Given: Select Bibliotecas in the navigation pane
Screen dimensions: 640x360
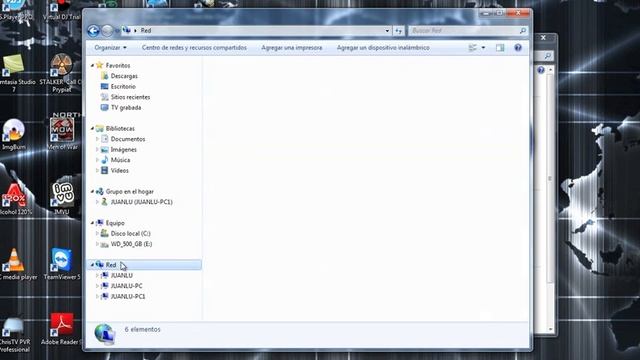Looking at the screenshot, I should (120, 129).
